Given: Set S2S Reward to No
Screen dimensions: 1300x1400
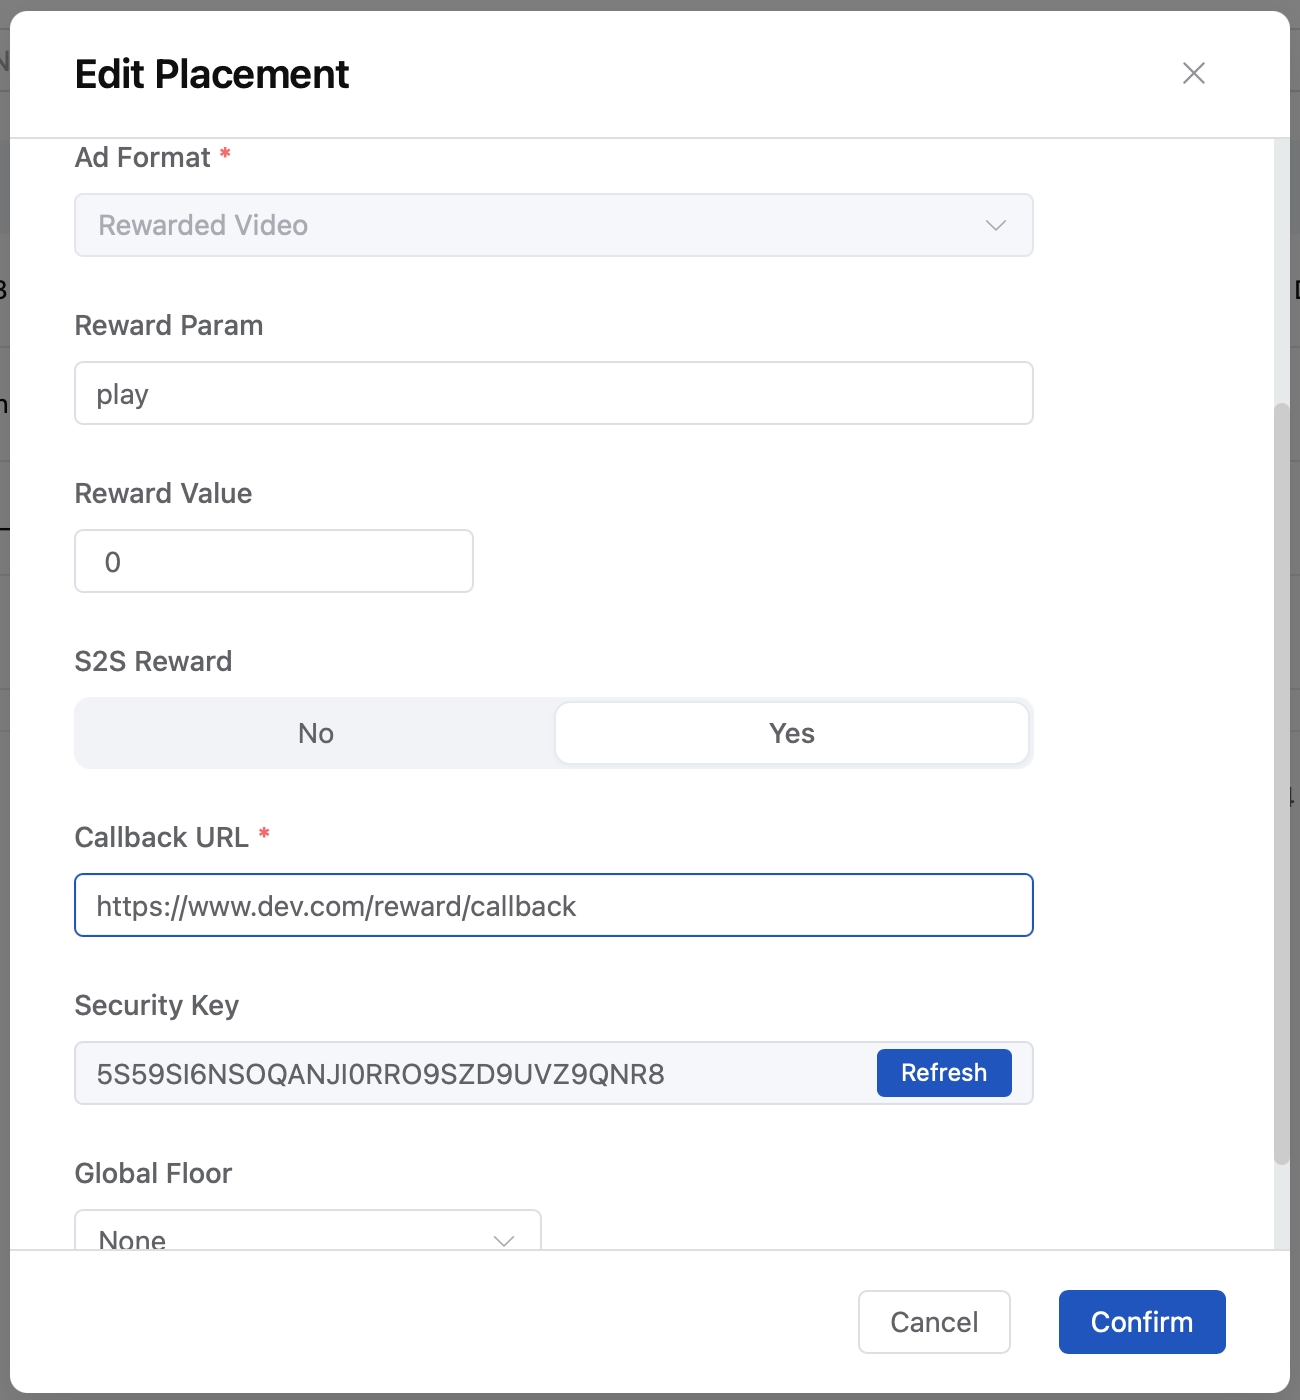Looking at the screenshot, I should point(316,733).
